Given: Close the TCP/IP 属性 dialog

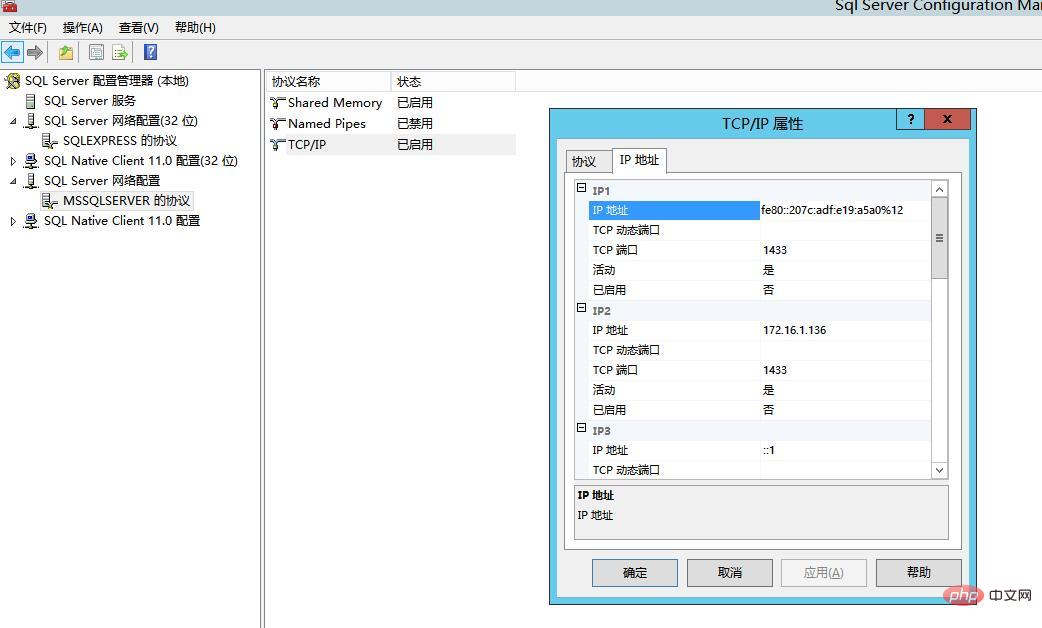Looking at the screenshot, I should pos(947,119).
